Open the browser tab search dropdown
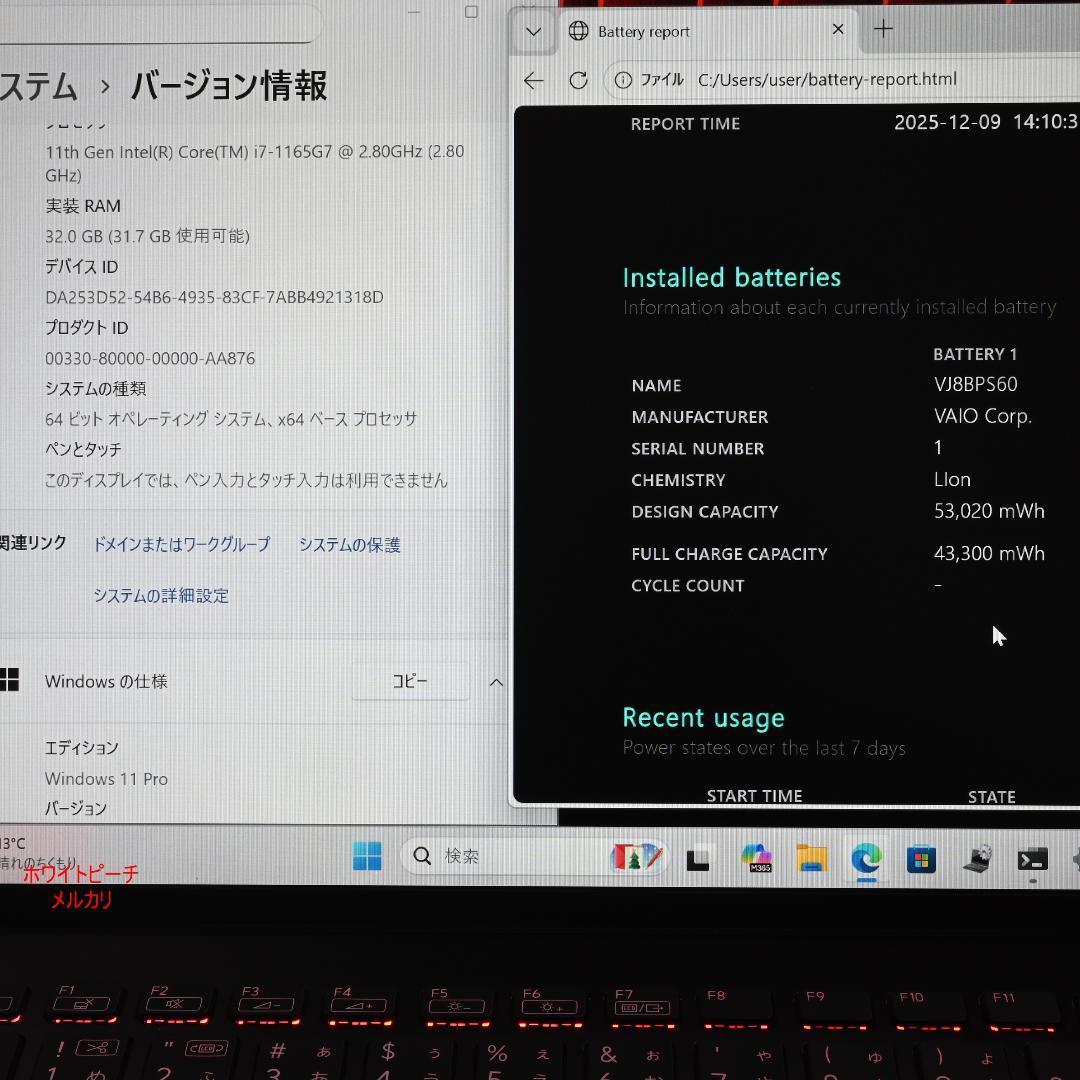The width and height of the screenshot is (1080, 1080). 533,31
